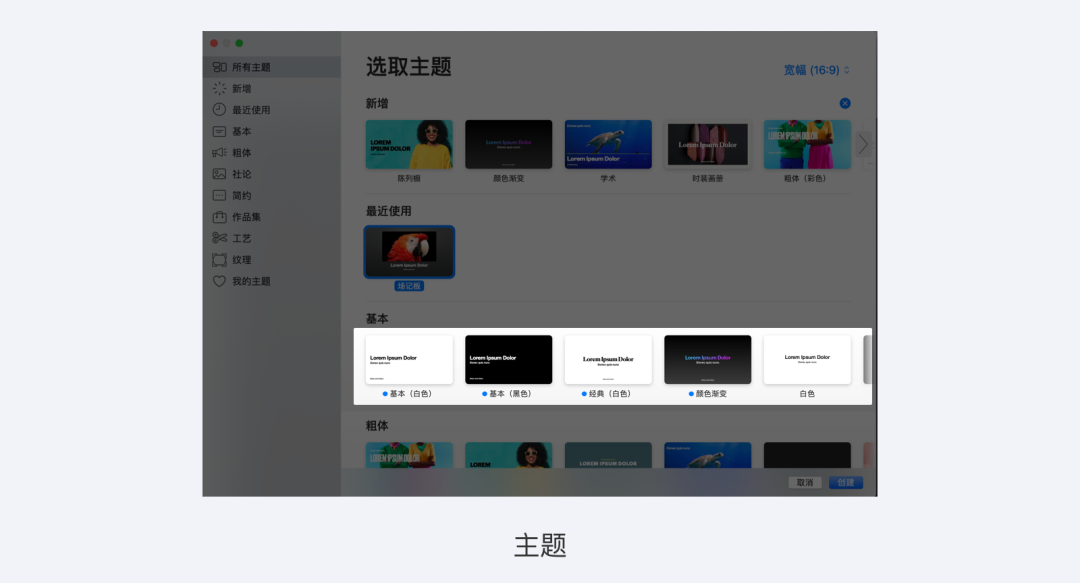Image resolution: width=1080 pixels, height=583 pixels.
Task: Choose the 颜色渐变 thumbnail in 新增 row
Action: point(508,144)
